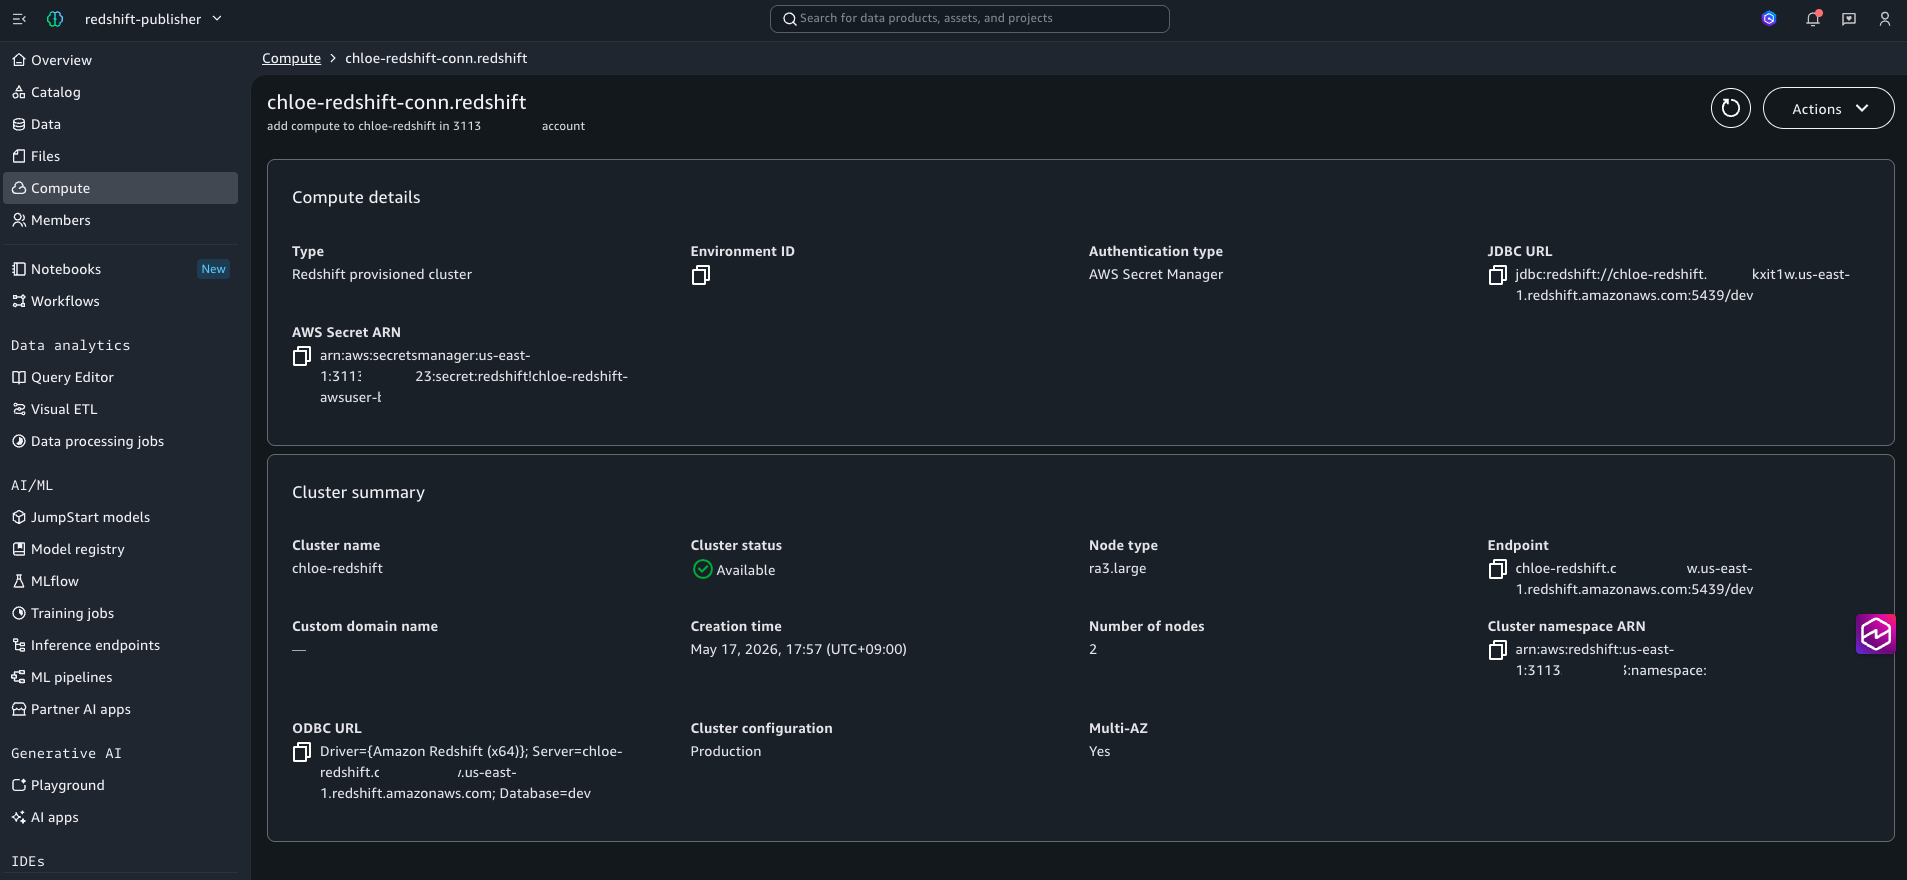The height and width of the screenshot is (880, 1907).
Task: Open Workflows in the sidebar
Action: pyautogui.click(x=120, y=301)
